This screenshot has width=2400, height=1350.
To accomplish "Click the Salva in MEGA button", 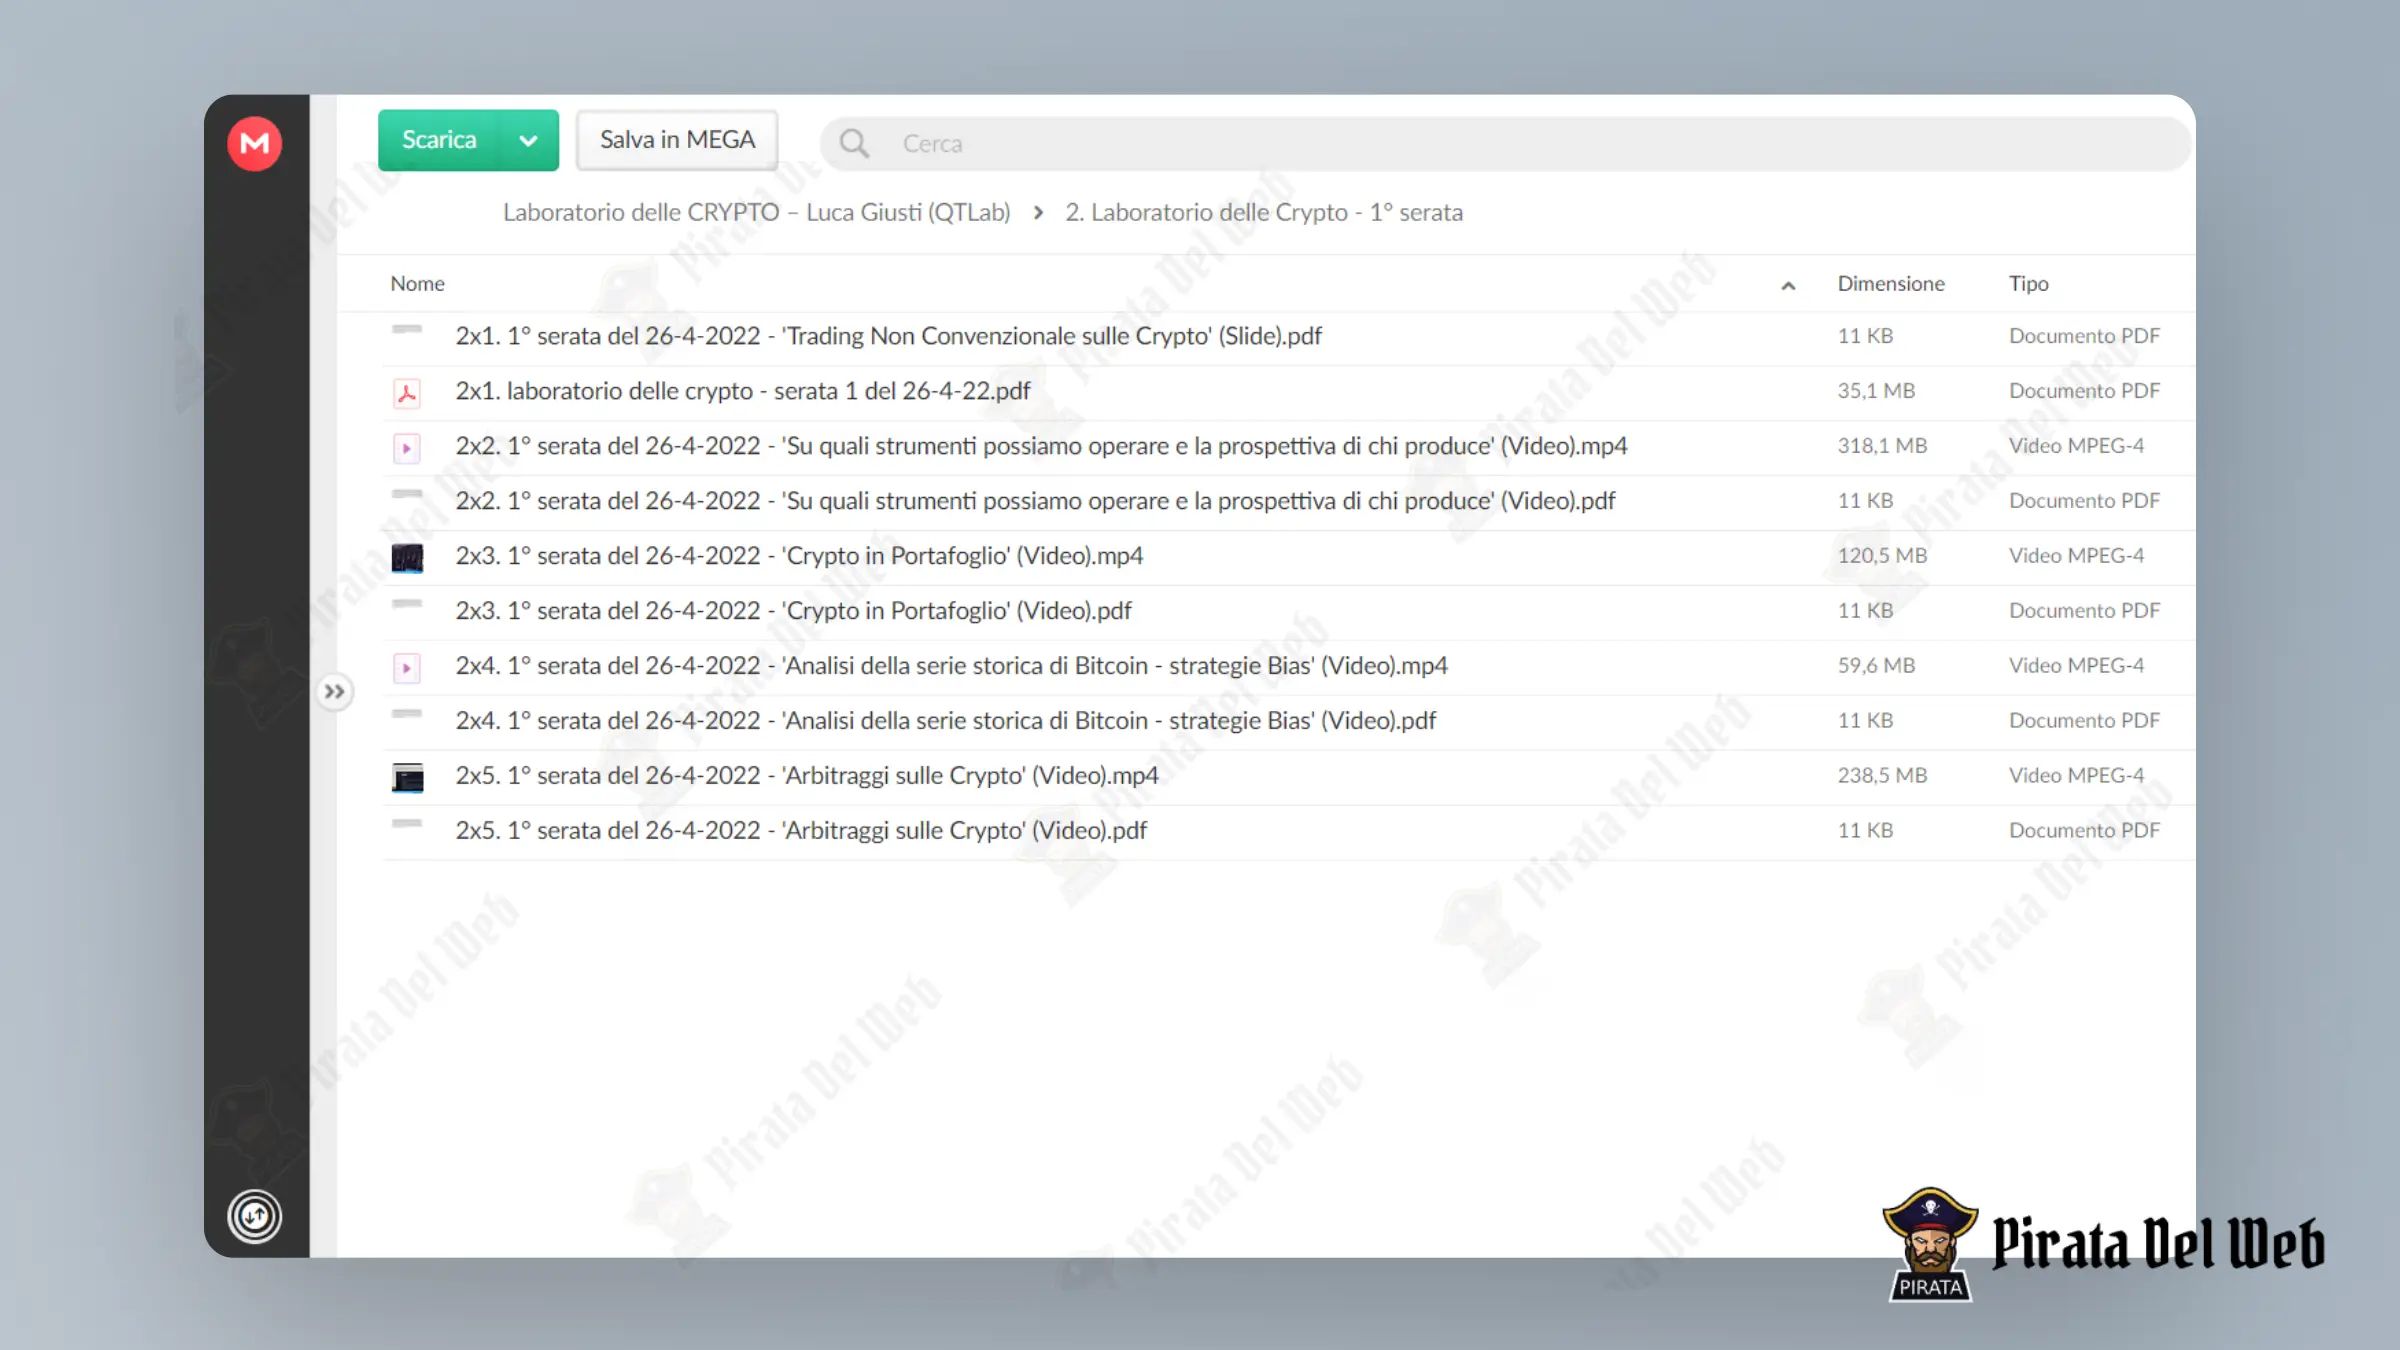I will (x=677, y=140).
